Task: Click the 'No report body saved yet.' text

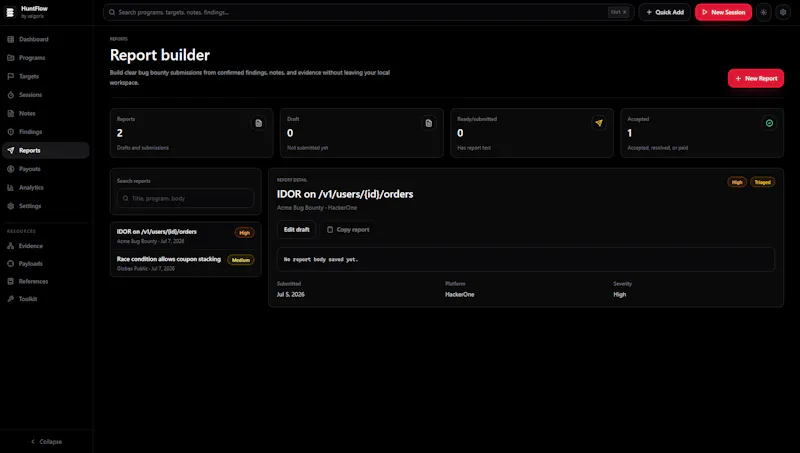Action: click(x=321, y=260)
